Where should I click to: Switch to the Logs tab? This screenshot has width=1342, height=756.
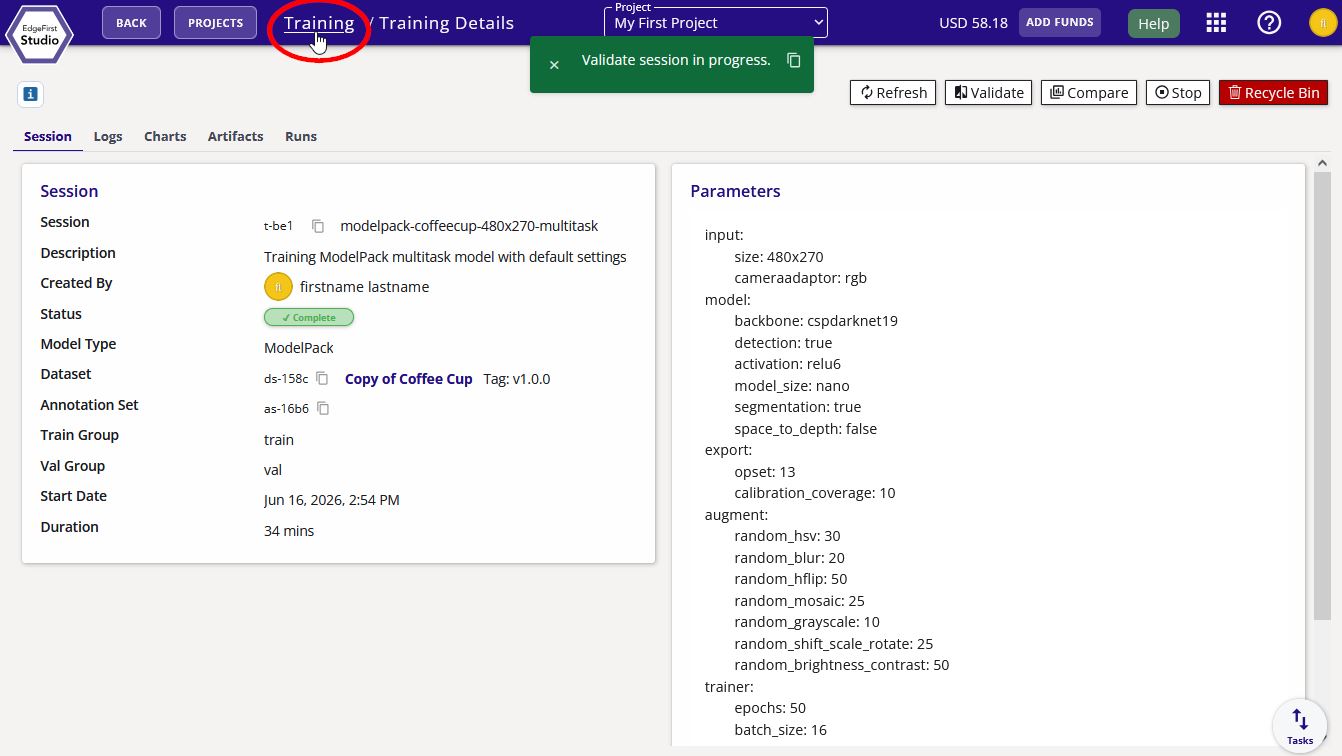pos(108,136)
